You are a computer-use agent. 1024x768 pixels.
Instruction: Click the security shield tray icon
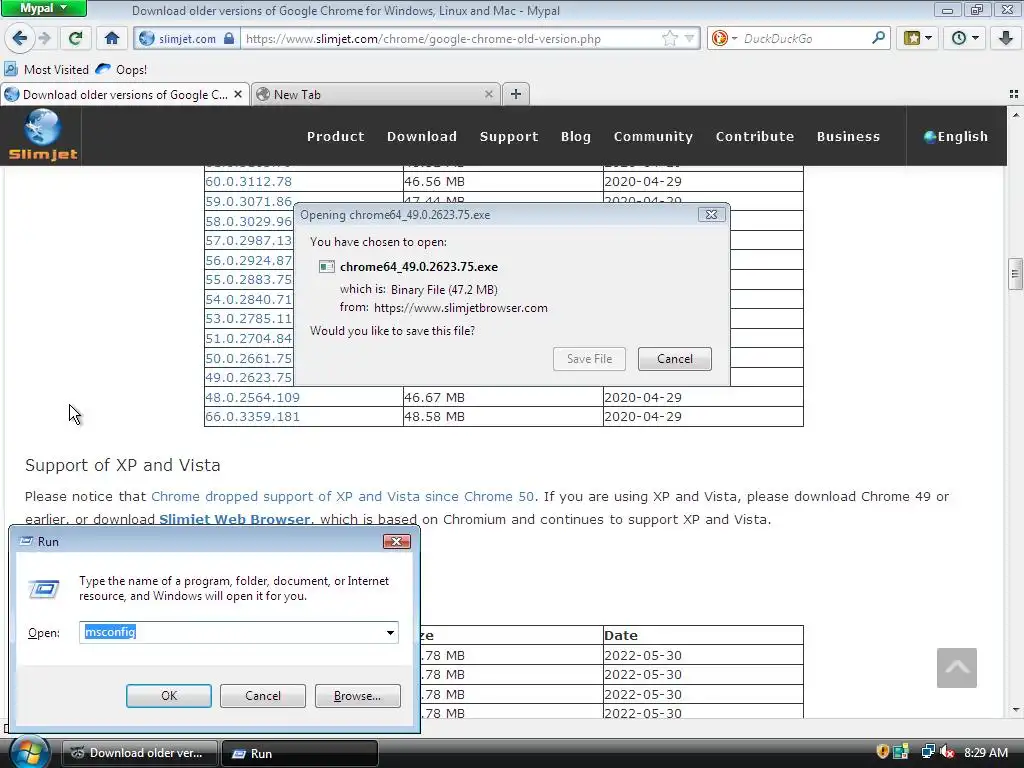pyautogui.click(x=882, y=752)
